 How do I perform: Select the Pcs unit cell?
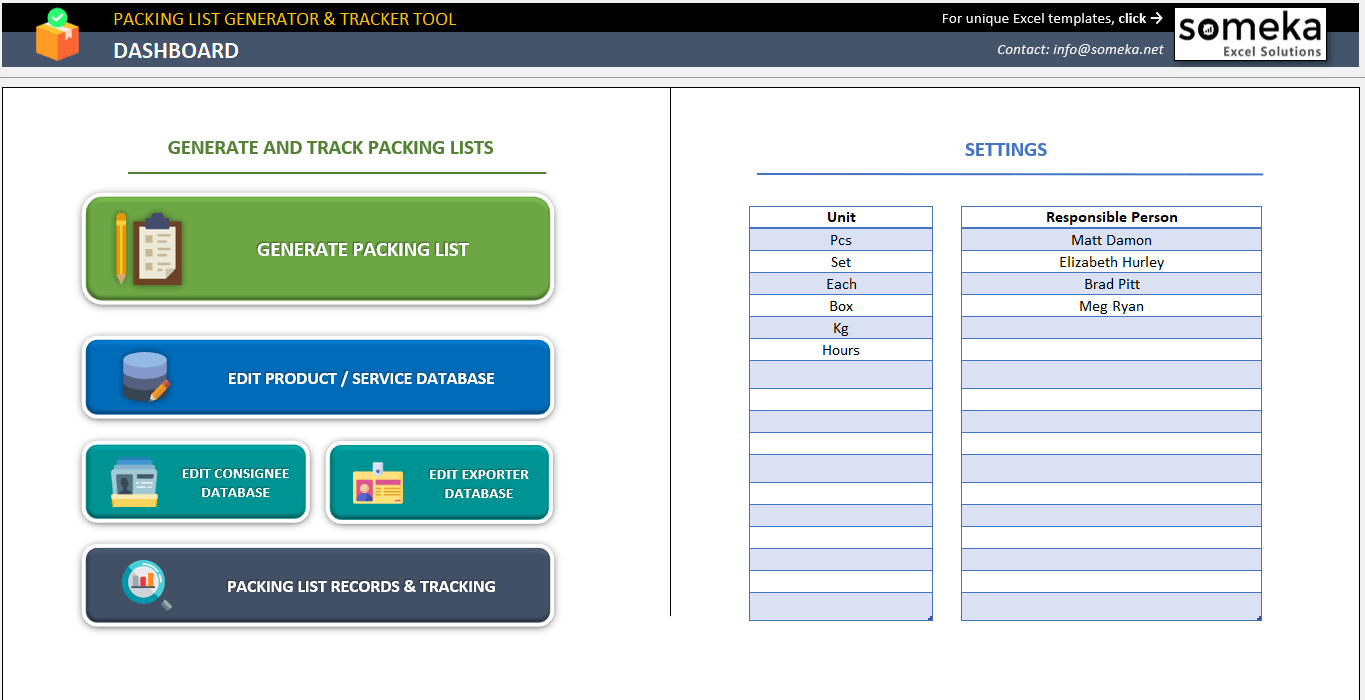click(840, 239)
